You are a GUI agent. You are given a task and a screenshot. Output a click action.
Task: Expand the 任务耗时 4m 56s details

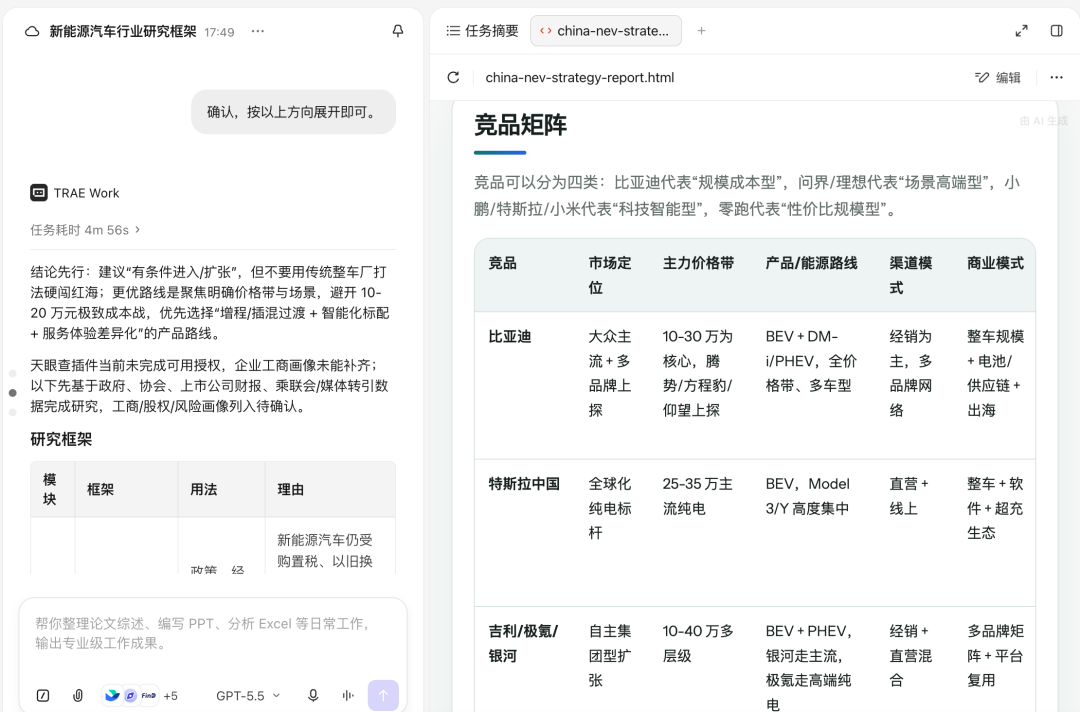pyautogui.click(x=85, y=230)
